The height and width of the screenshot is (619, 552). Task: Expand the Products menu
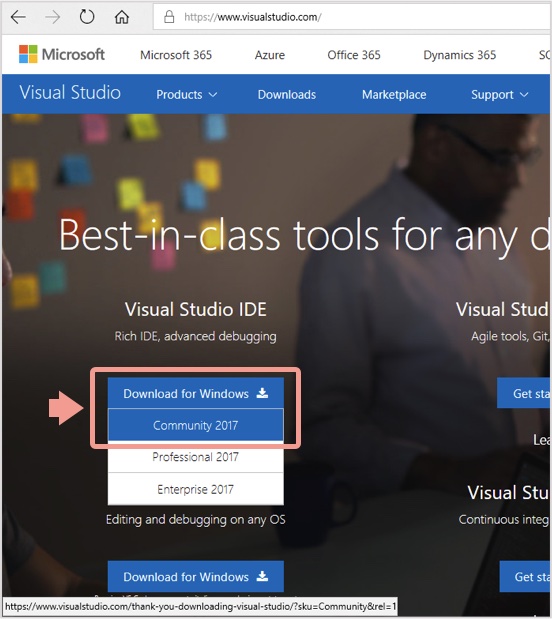click(187, 94)
